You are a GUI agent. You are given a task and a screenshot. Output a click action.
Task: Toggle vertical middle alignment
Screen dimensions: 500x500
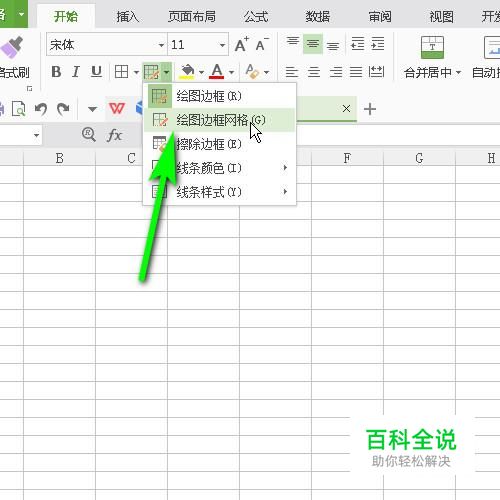tap(313, 44)
